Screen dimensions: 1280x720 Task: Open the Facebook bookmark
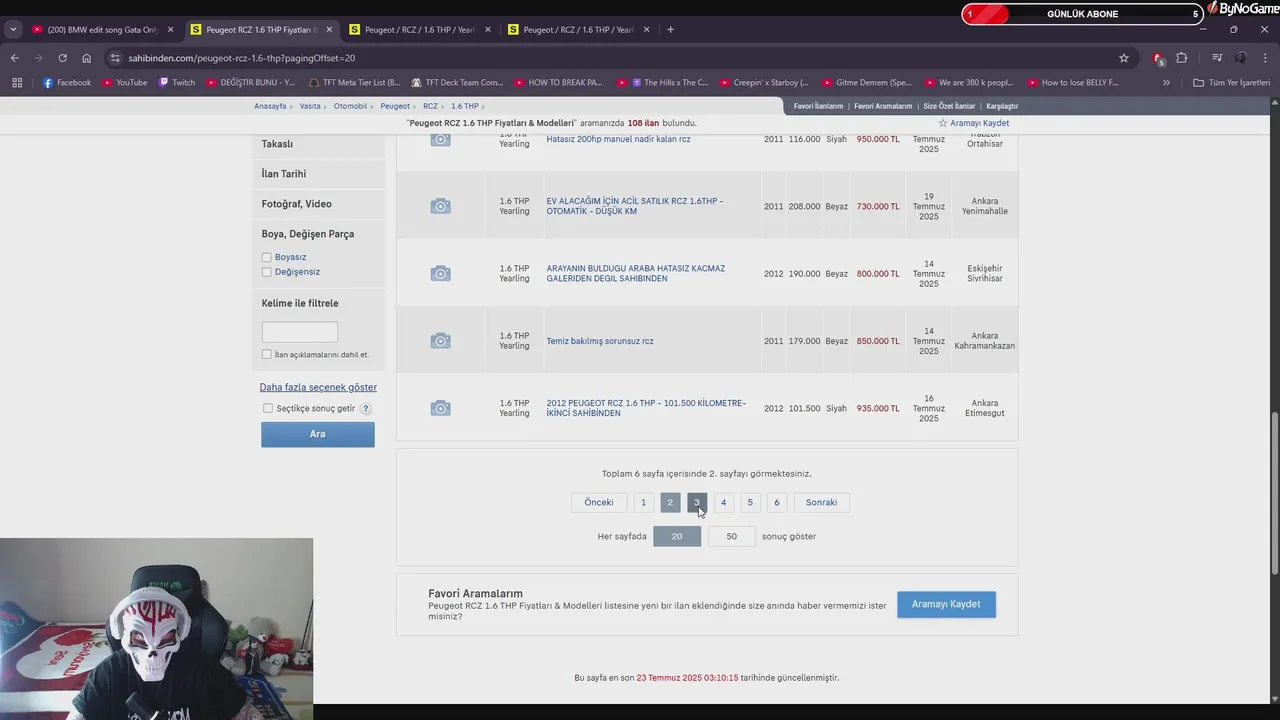pyautogui.click(x=67, y=83)
